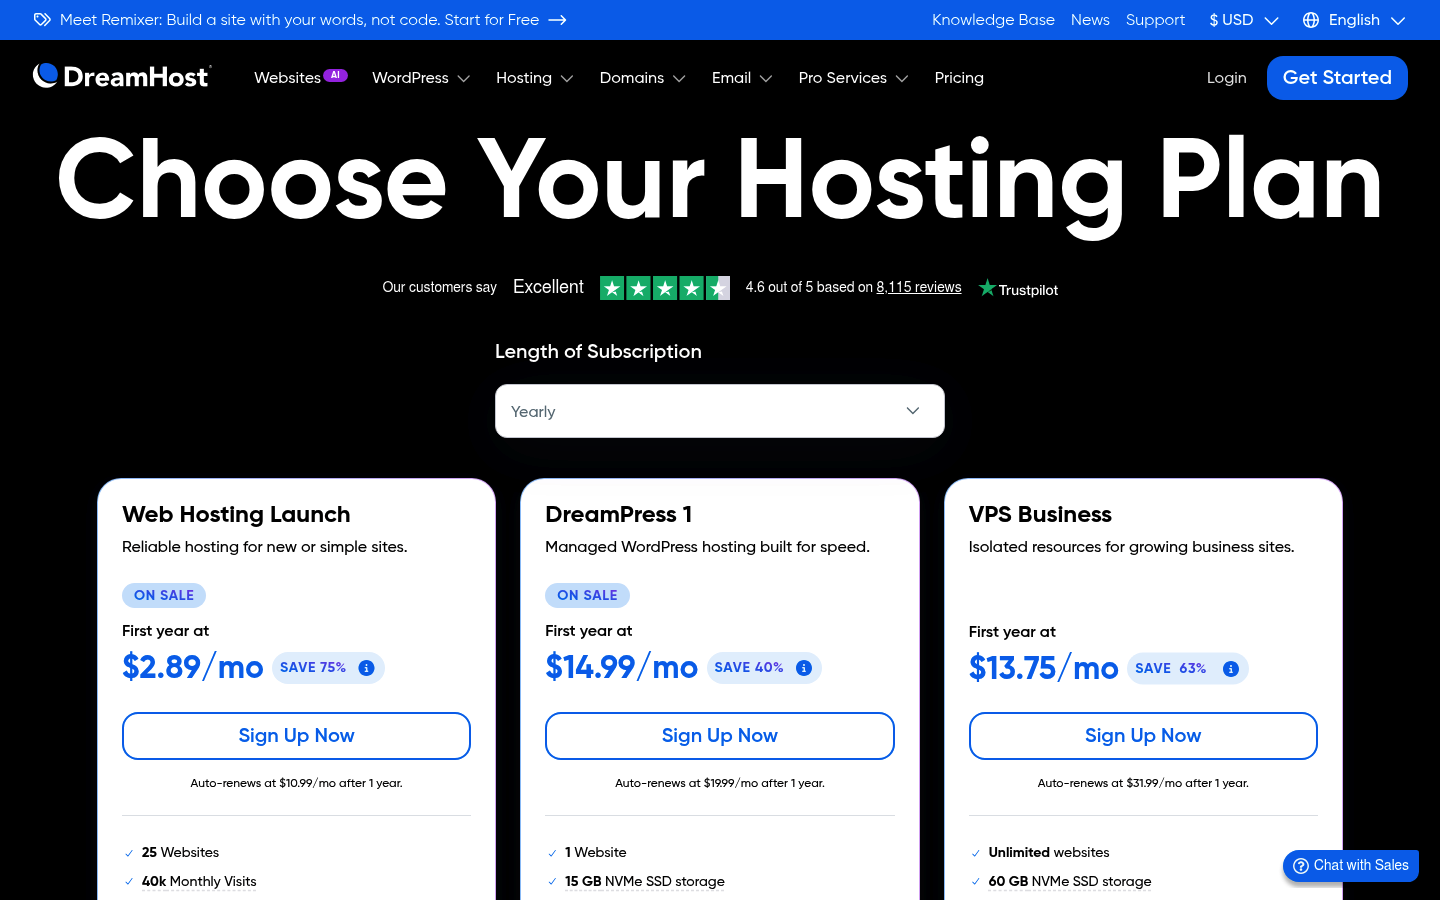Click the 40k Monthly Visits feature
1440x900 pixels.
pos(199,881)
